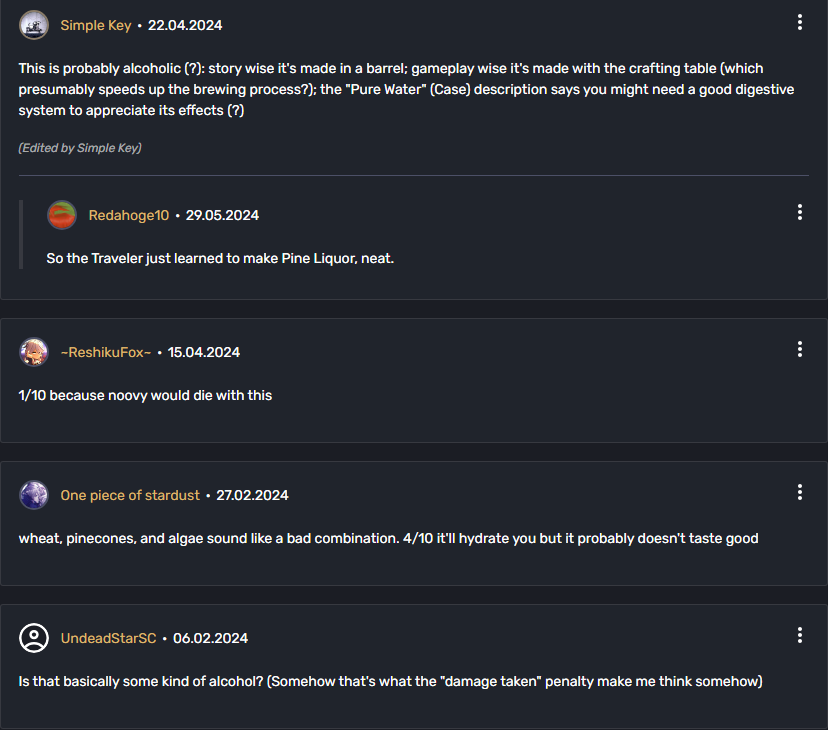
Task: Visit Simple Key username link
Action: pos(96,25)
